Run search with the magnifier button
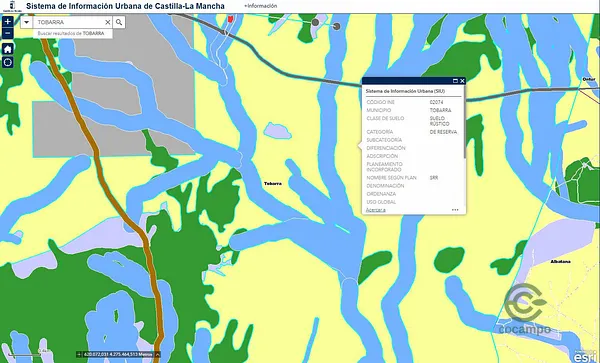This screenshot has height=363, width=600. [119, 22]
